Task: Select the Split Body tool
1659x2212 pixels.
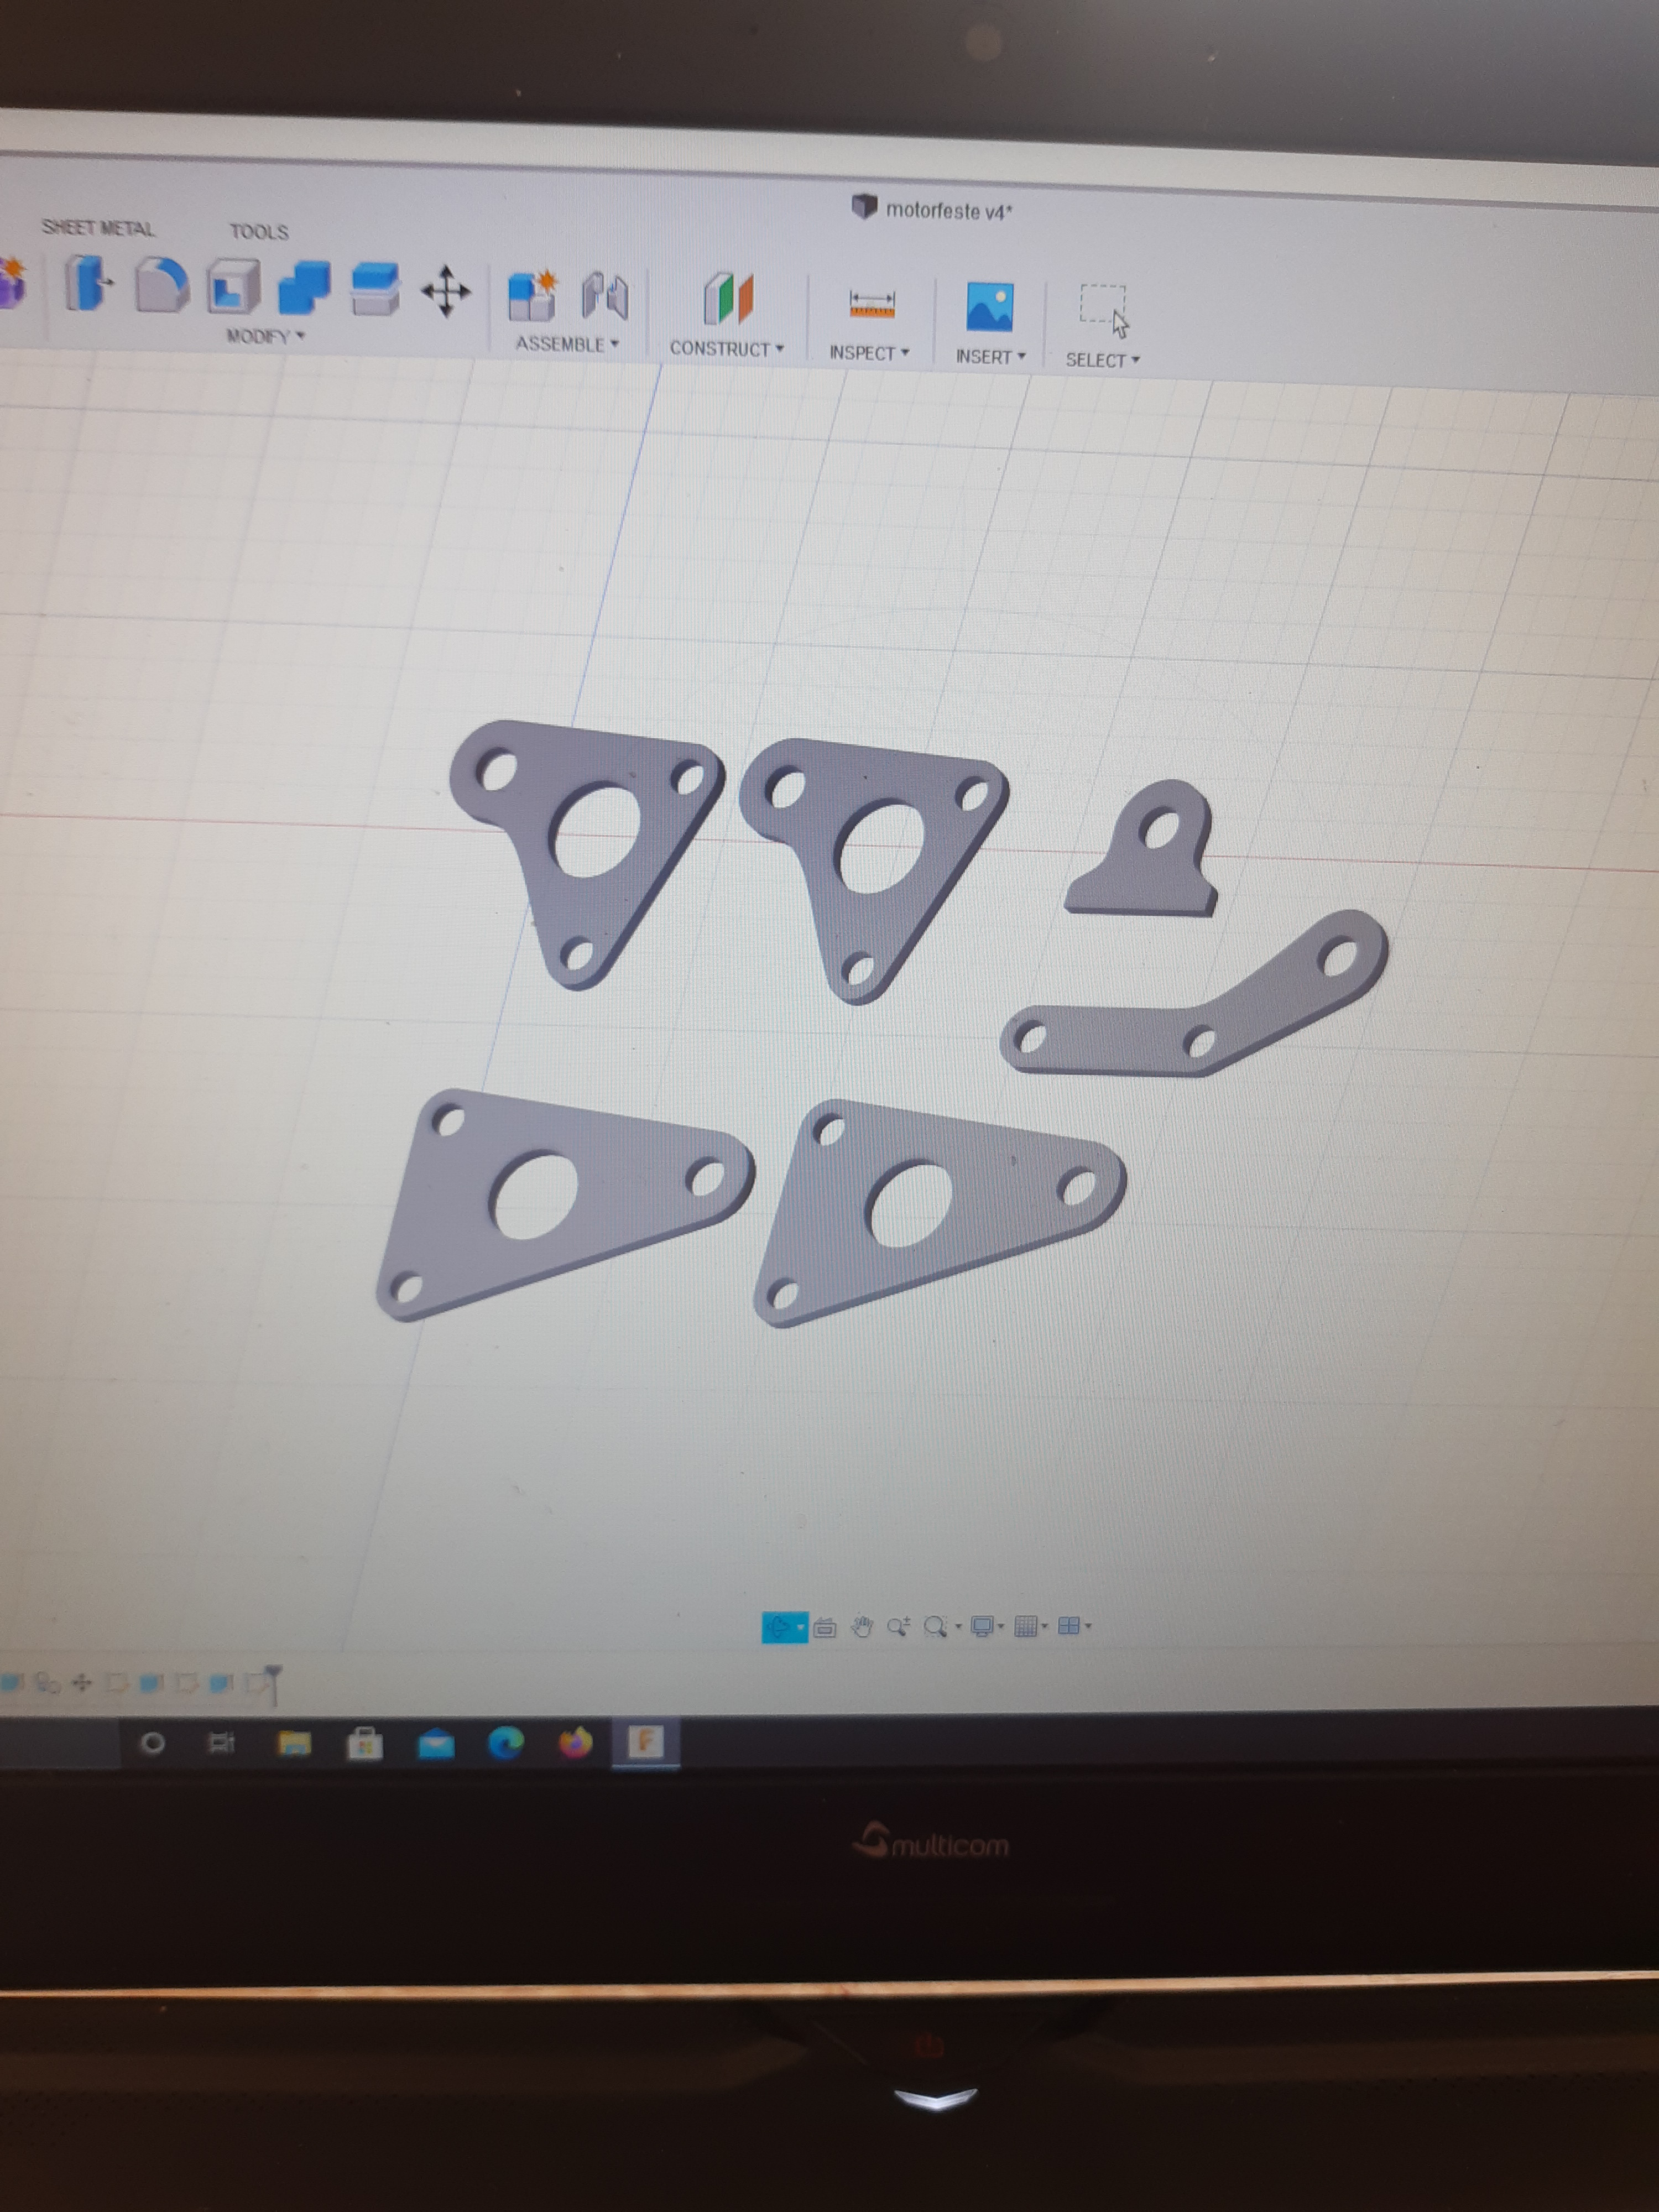Action: click(375, 289)
